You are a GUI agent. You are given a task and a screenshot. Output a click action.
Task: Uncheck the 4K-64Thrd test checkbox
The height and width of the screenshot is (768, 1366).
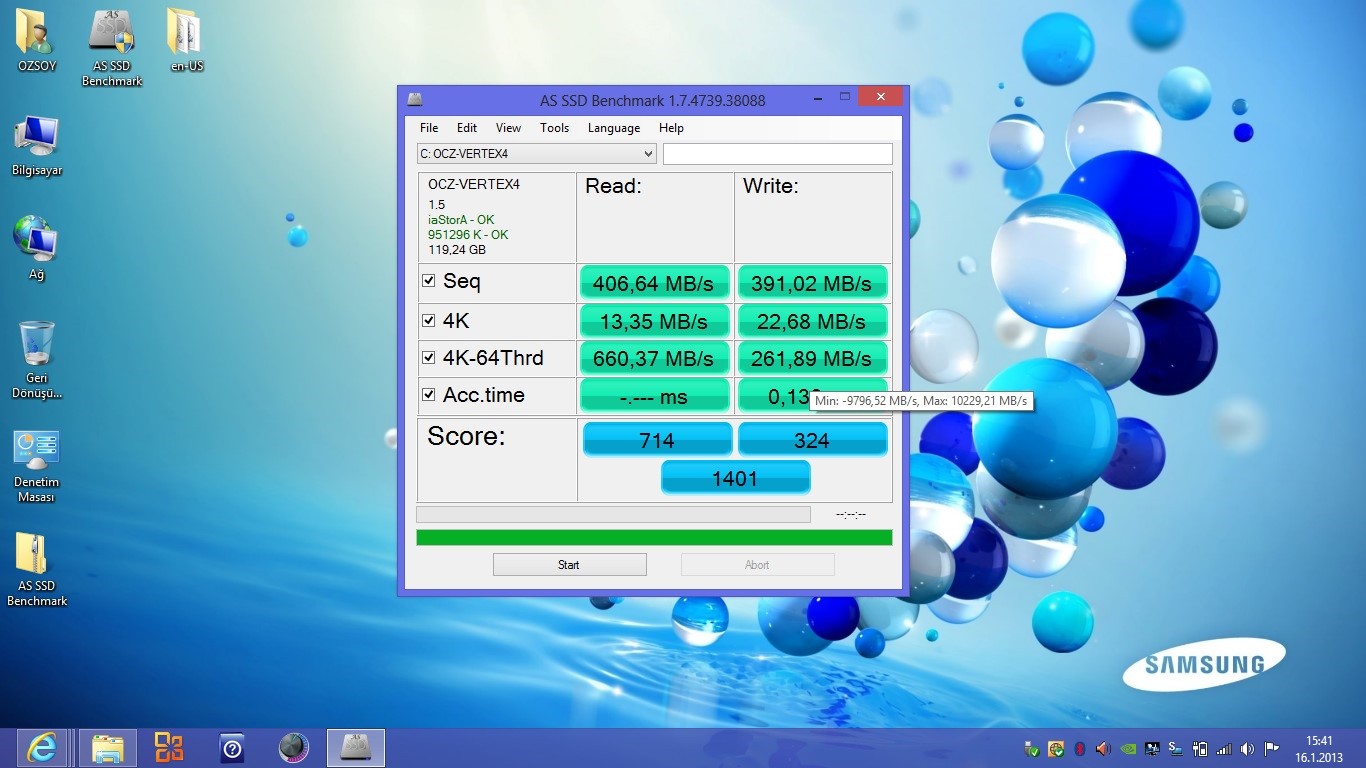(429, 357)
